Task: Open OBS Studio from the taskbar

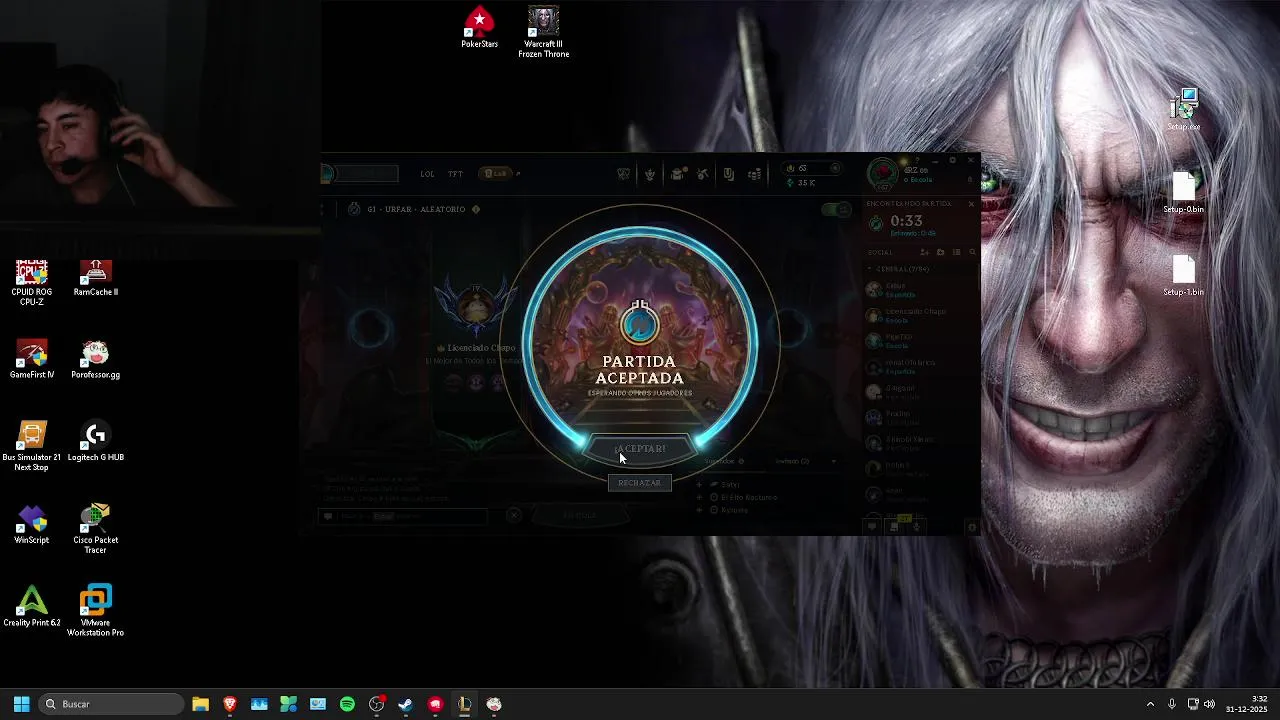Action: pos(376,704)
